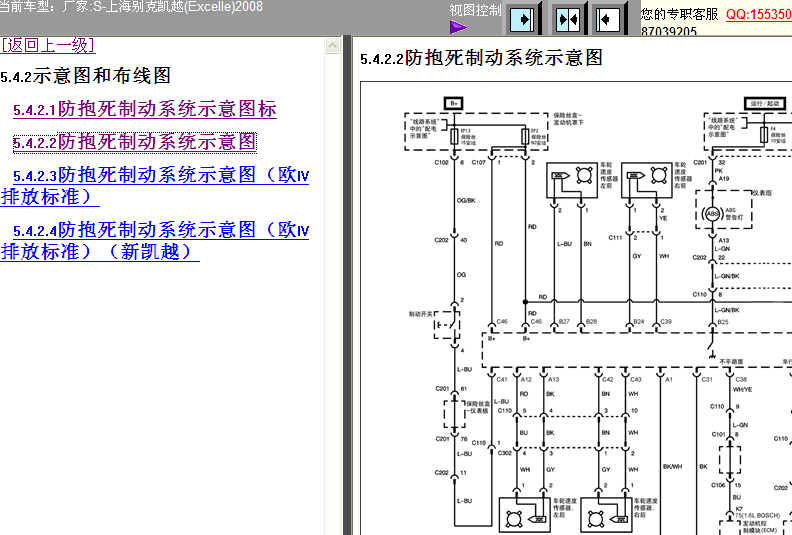The width and height of the screenshot is (792, 535).
Task: Click the 您的专职客服 label
Action: click(x=679, y=14)
